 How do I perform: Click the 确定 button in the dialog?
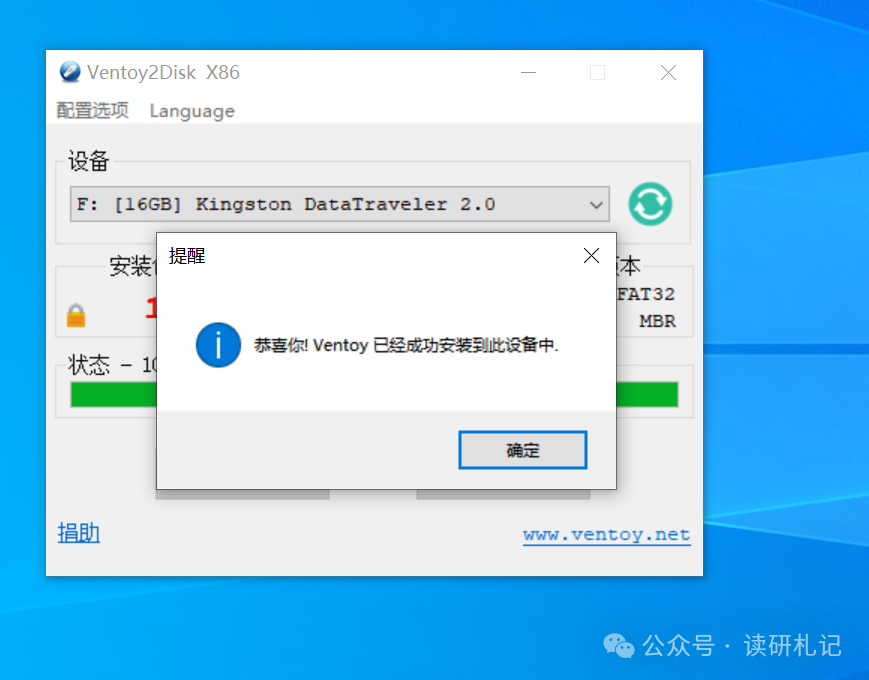[x=523, y=450]
